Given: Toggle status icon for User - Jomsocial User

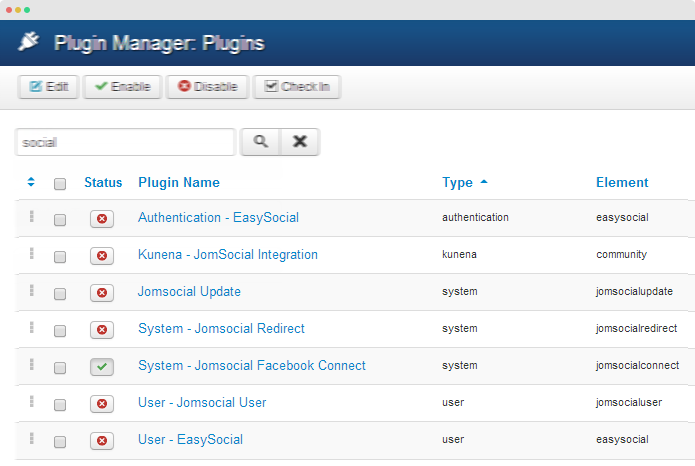Looking at the screenshot, I should coord(102,404).
